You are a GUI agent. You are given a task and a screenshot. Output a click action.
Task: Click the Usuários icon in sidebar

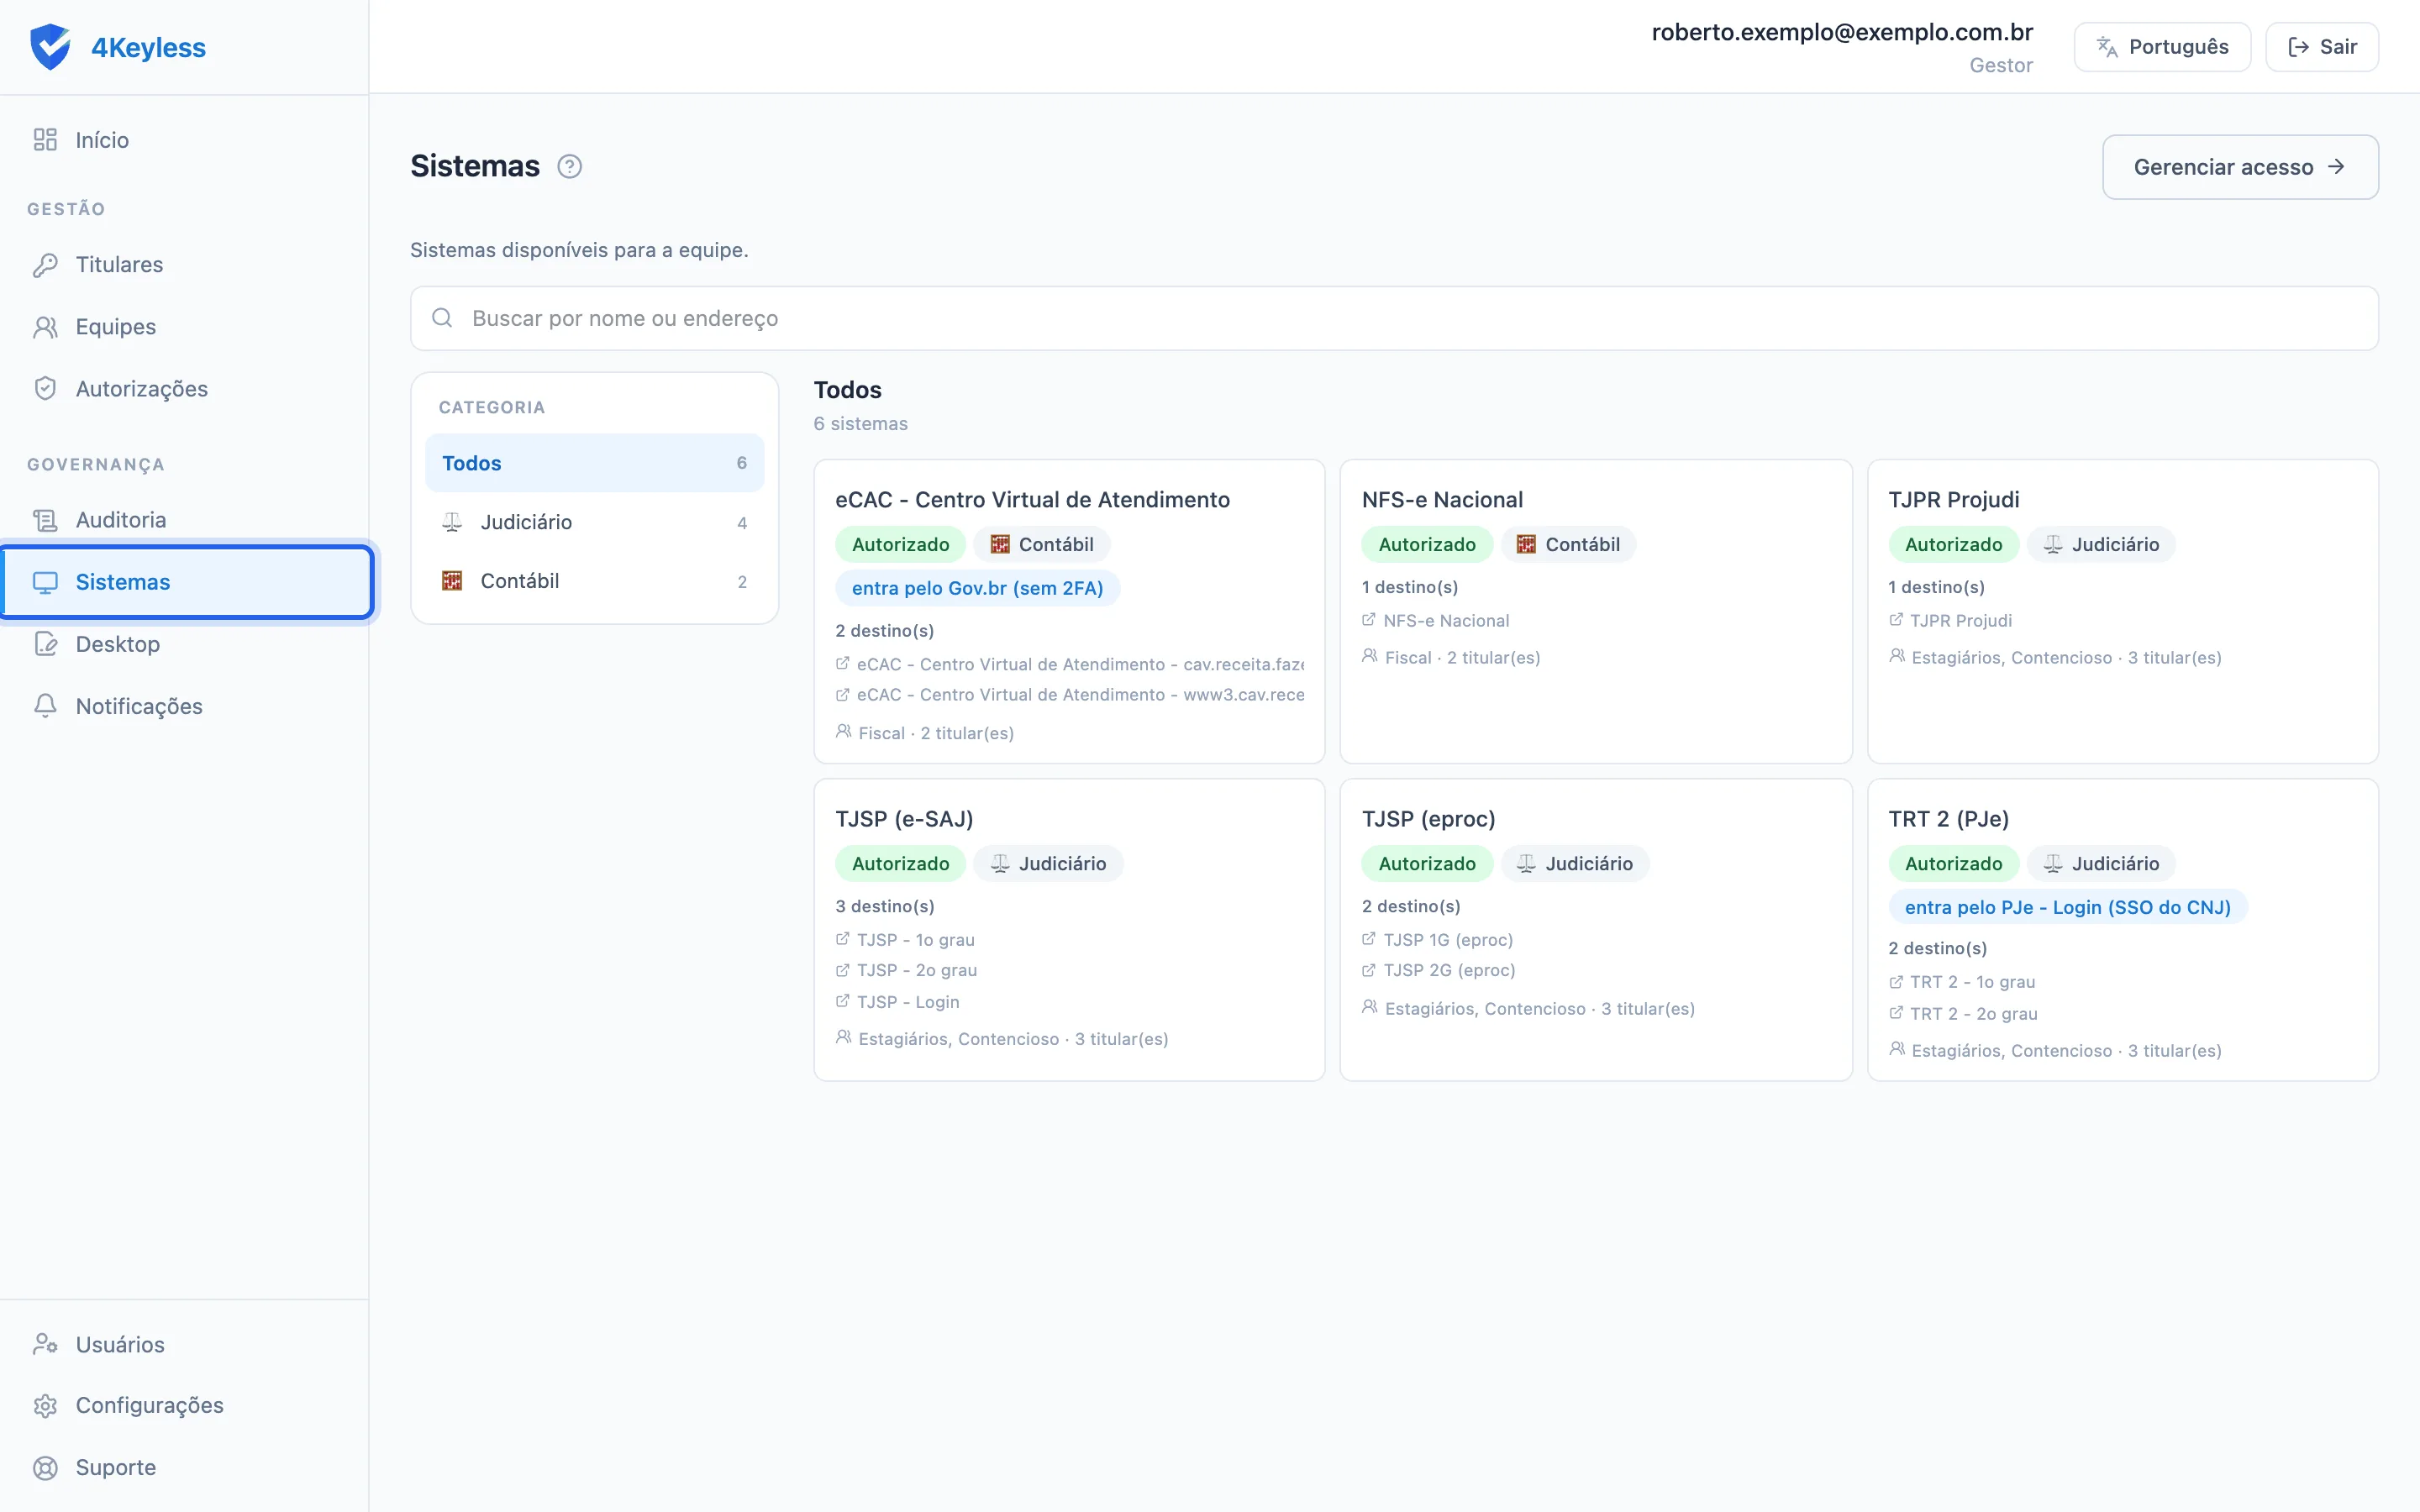click(x=45, y=1344)
